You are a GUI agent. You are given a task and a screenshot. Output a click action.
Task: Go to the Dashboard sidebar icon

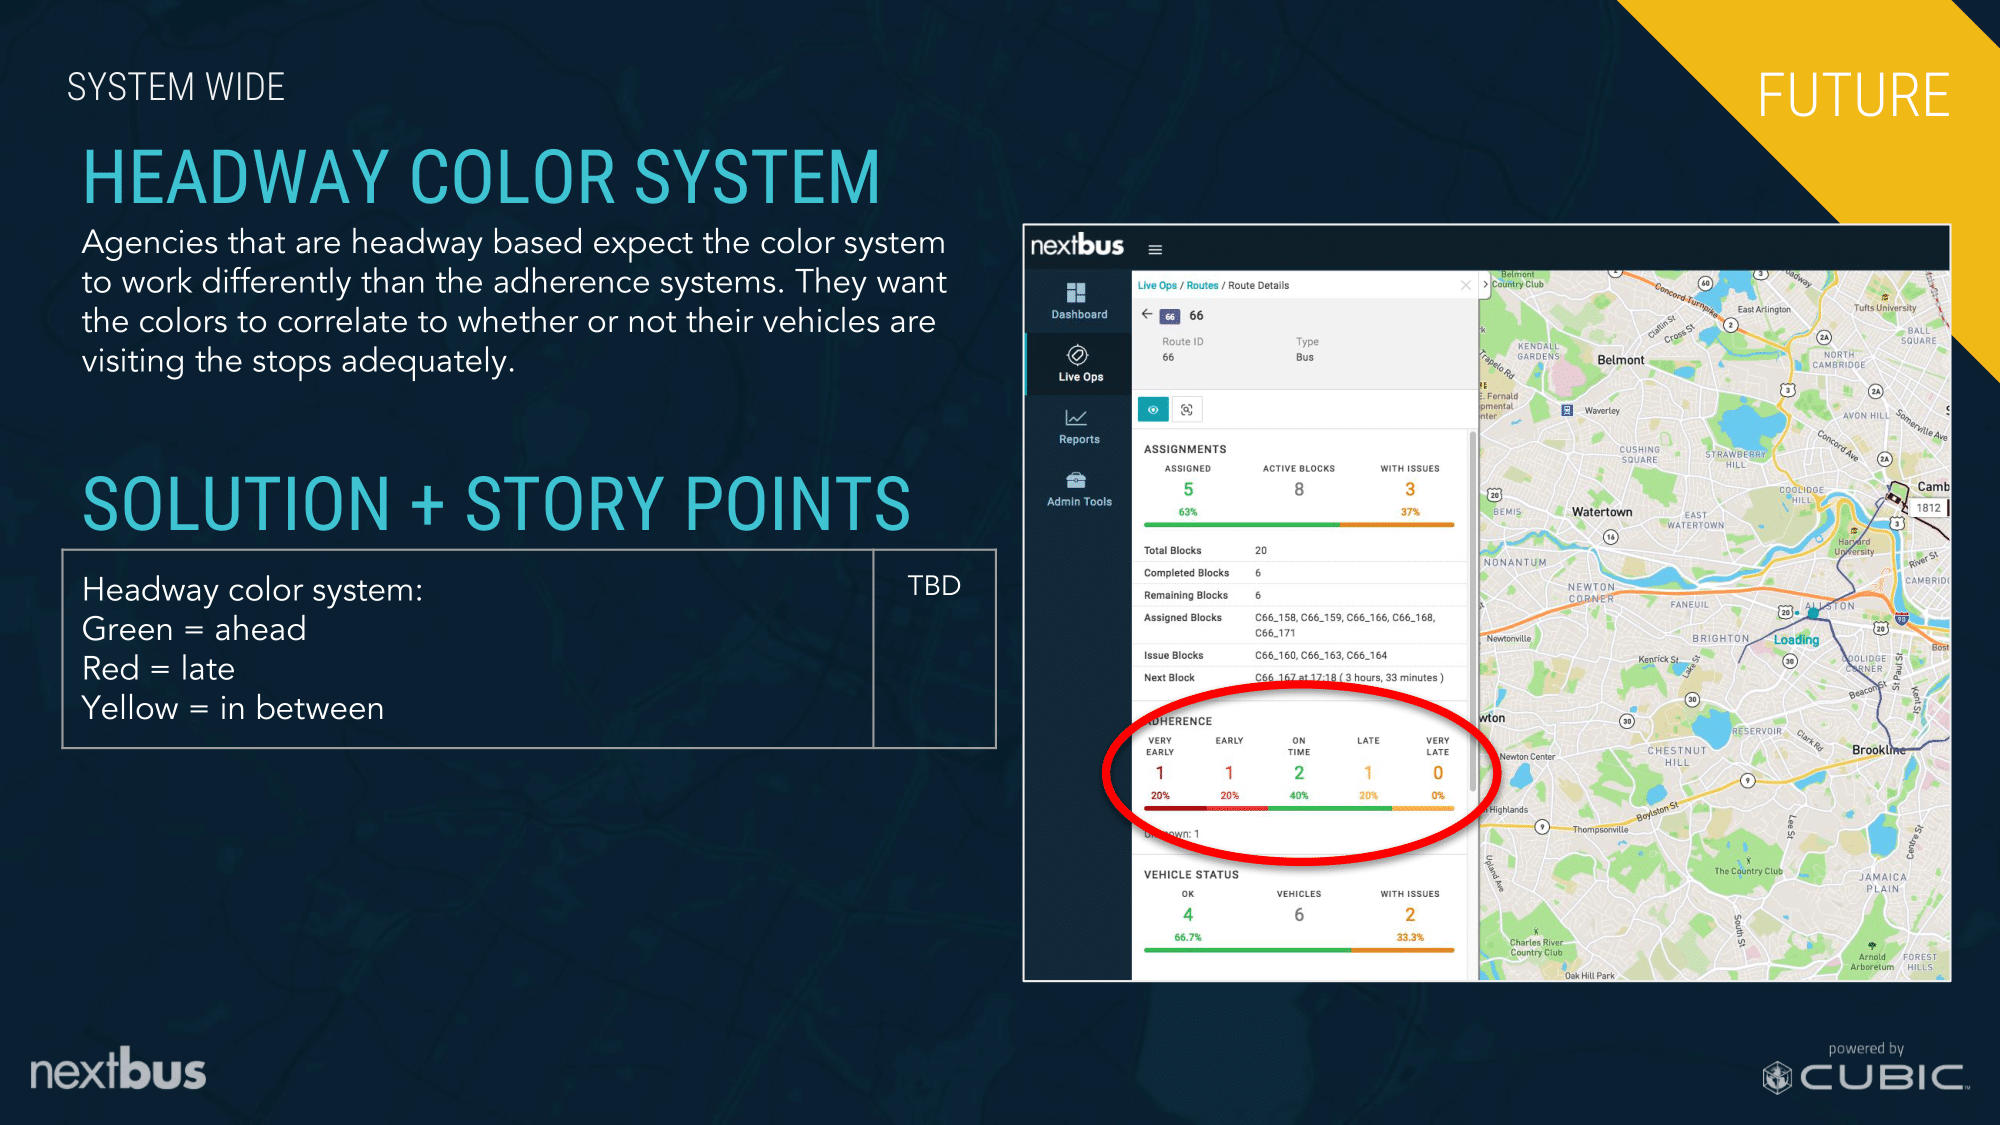tap(1077, 293)
